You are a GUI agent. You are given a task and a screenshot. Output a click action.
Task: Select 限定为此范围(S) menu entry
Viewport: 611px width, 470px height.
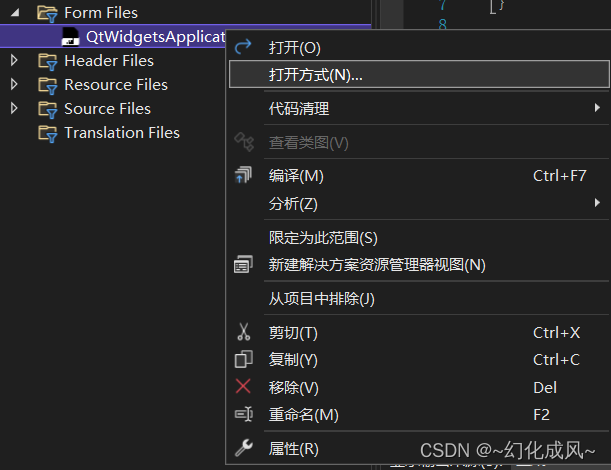click(x=323, y=238)
